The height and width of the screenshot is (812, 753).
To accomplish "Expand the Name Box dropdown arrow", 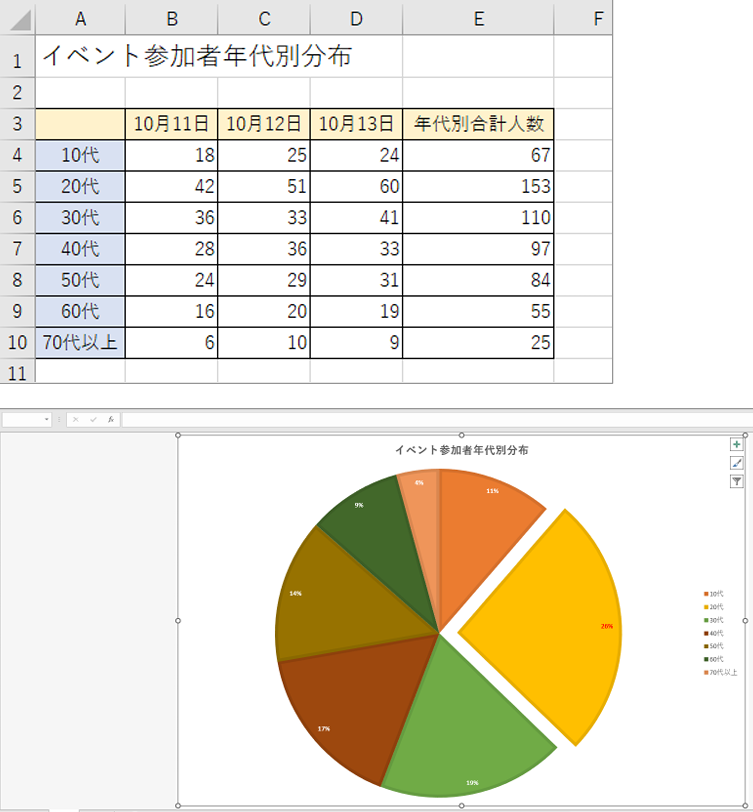I will tap(47, 419).
